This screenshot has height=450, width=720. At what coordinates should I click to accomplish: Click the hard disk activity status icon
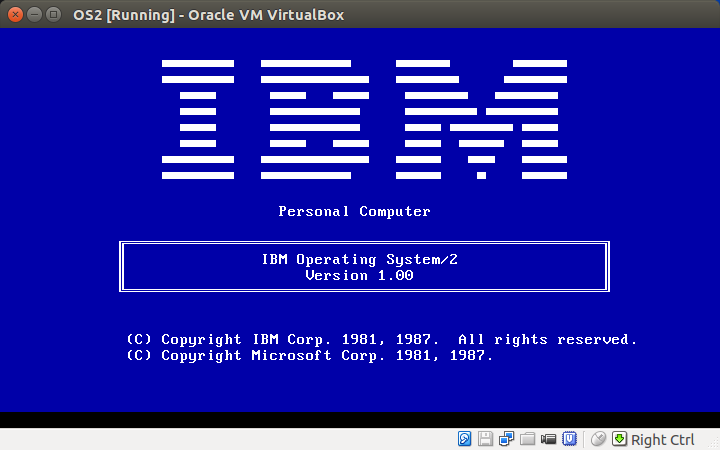coord(464,439)
